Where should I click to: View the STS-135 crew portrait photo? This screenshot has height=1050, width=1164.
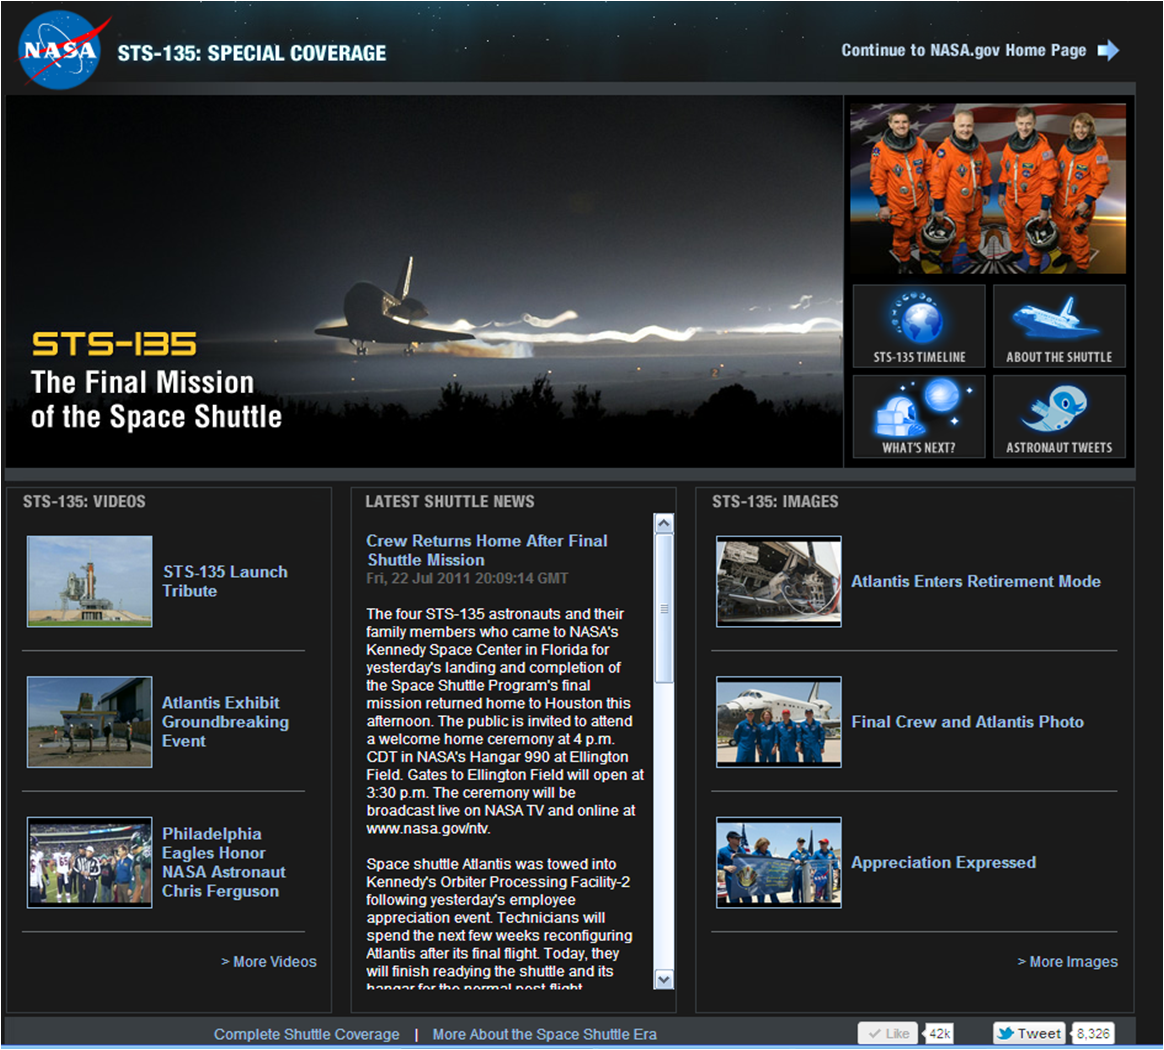(988, 189)
